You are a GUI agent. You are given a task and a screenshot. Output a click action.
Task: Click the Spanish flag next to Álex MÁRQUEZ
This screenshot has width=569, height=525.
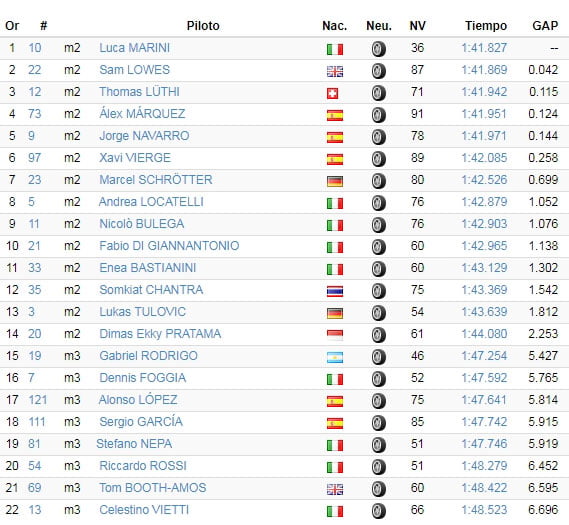335,115
